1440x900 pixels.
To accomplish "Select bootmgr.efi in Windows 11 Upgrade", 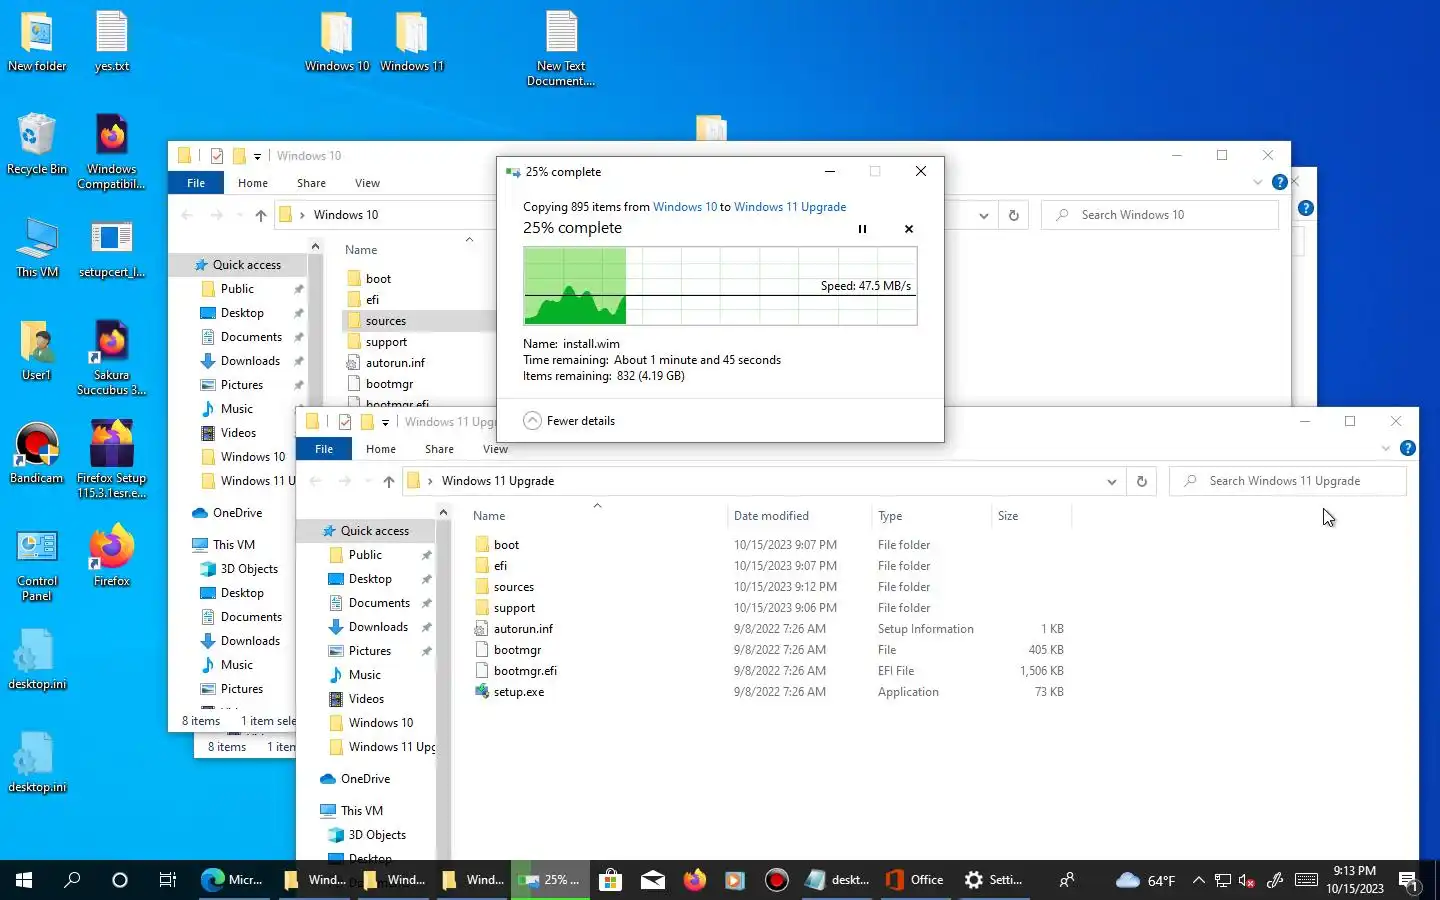I will 525,671.
